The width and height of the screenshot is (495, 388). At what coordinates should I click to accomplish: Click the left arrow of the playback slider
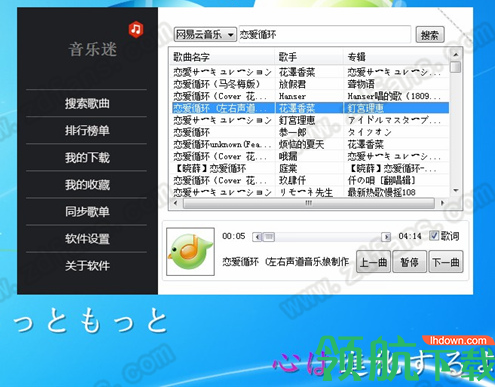pyautogui.click(x=257, y=237)
